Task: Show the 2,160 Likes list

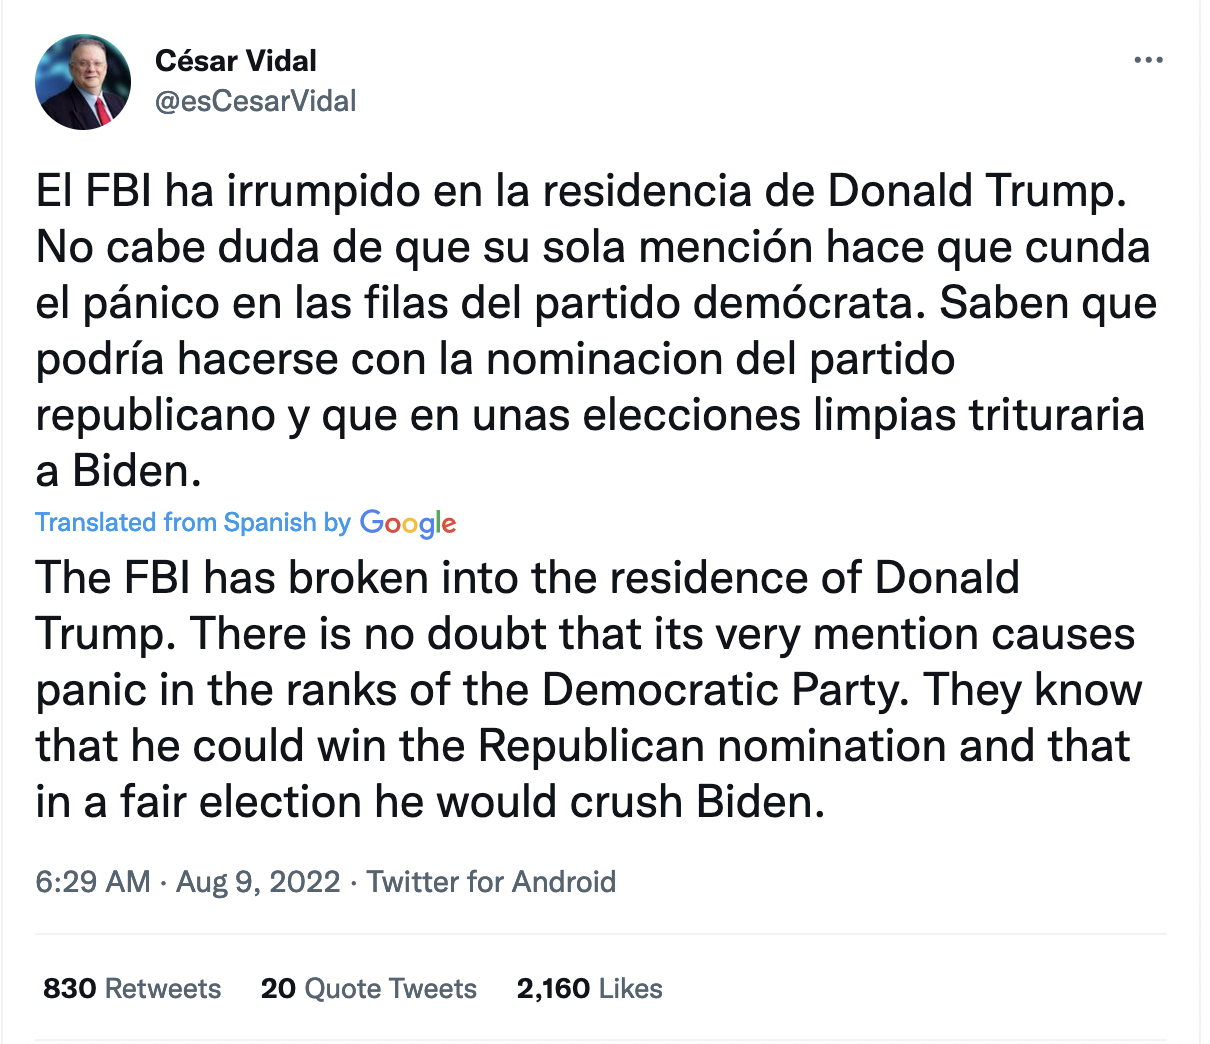Action: [x=589, y=989]
